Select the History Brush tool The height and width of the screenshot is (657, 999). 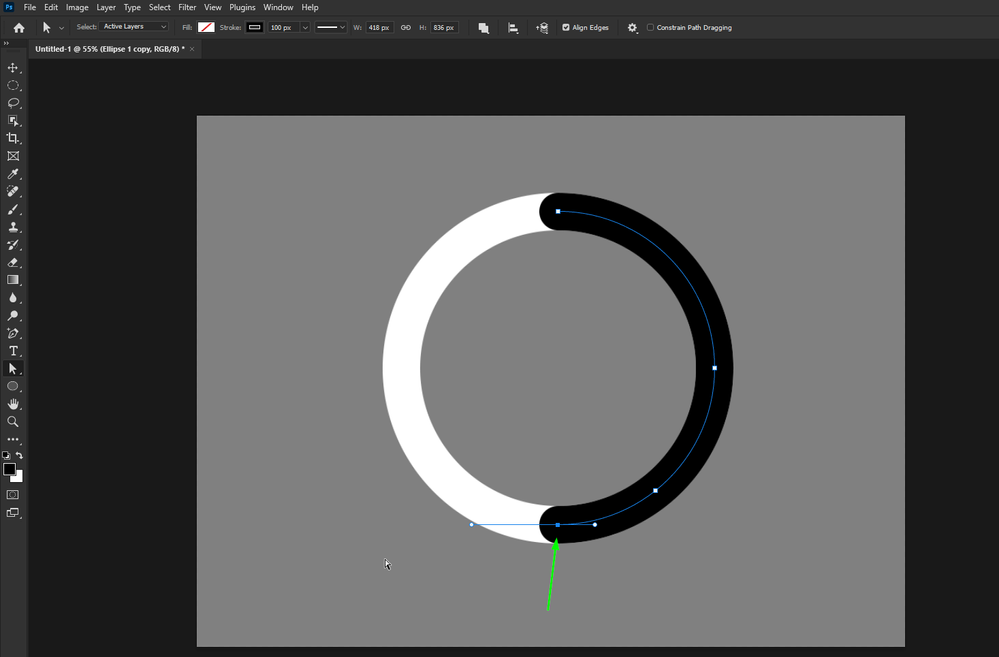click(13, 245)
